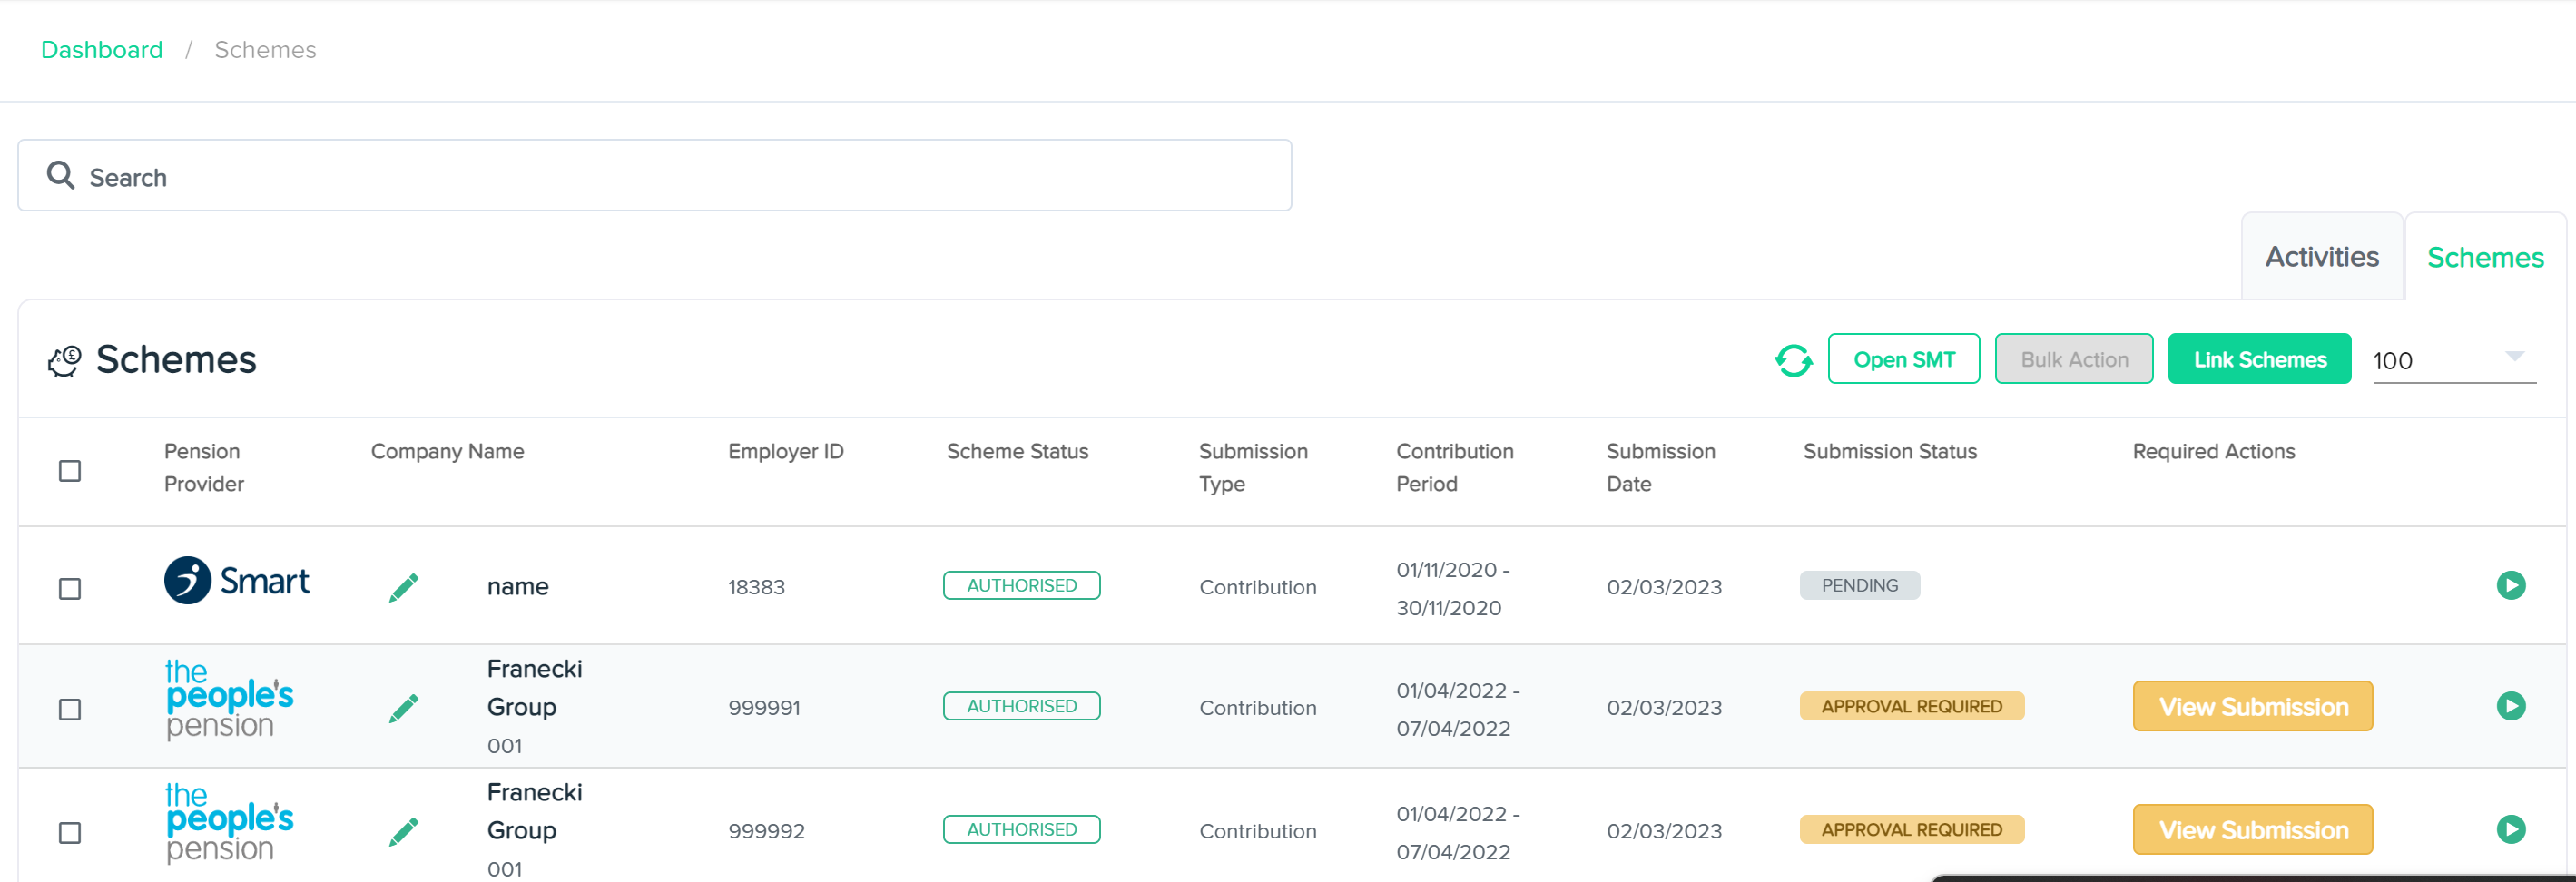Click the Submission Type column header
Image resolution: width=2576 pixels, height=882 pixels.
click(x=1253, y=468)
